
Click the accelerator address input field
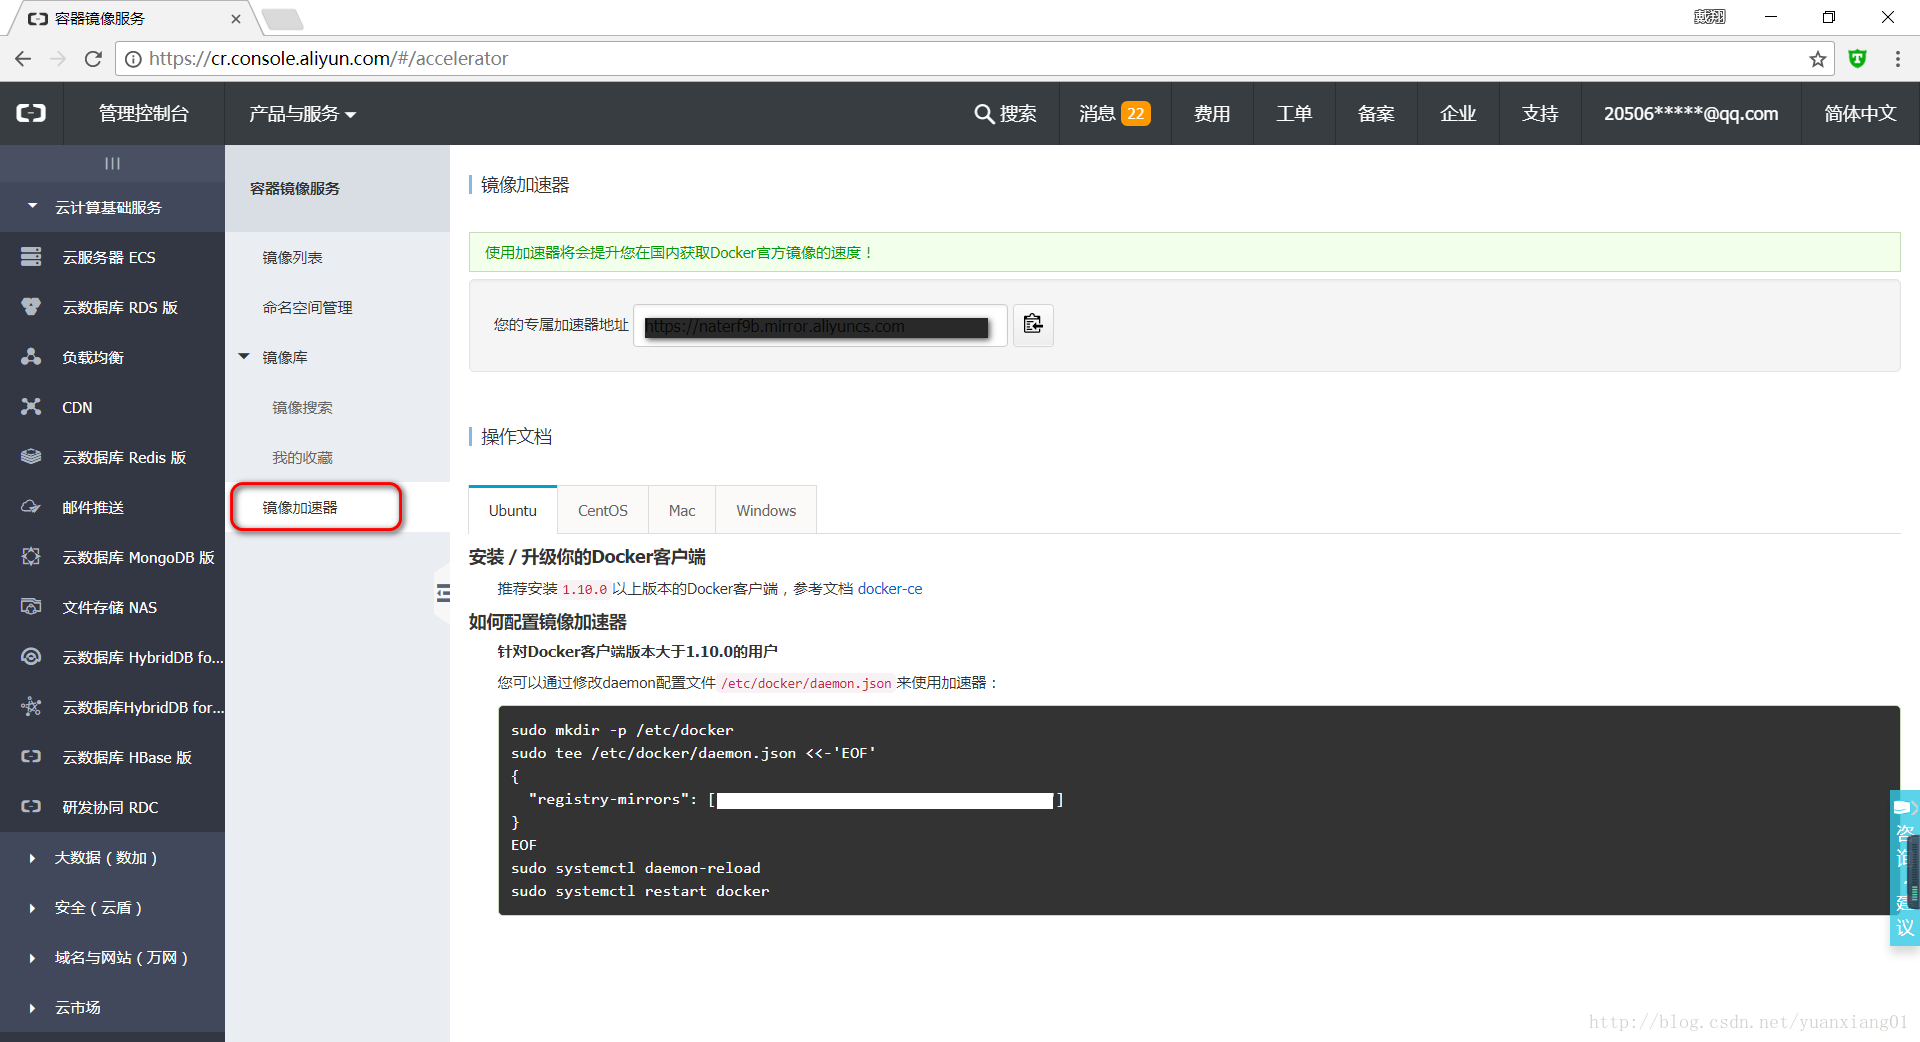820,326
